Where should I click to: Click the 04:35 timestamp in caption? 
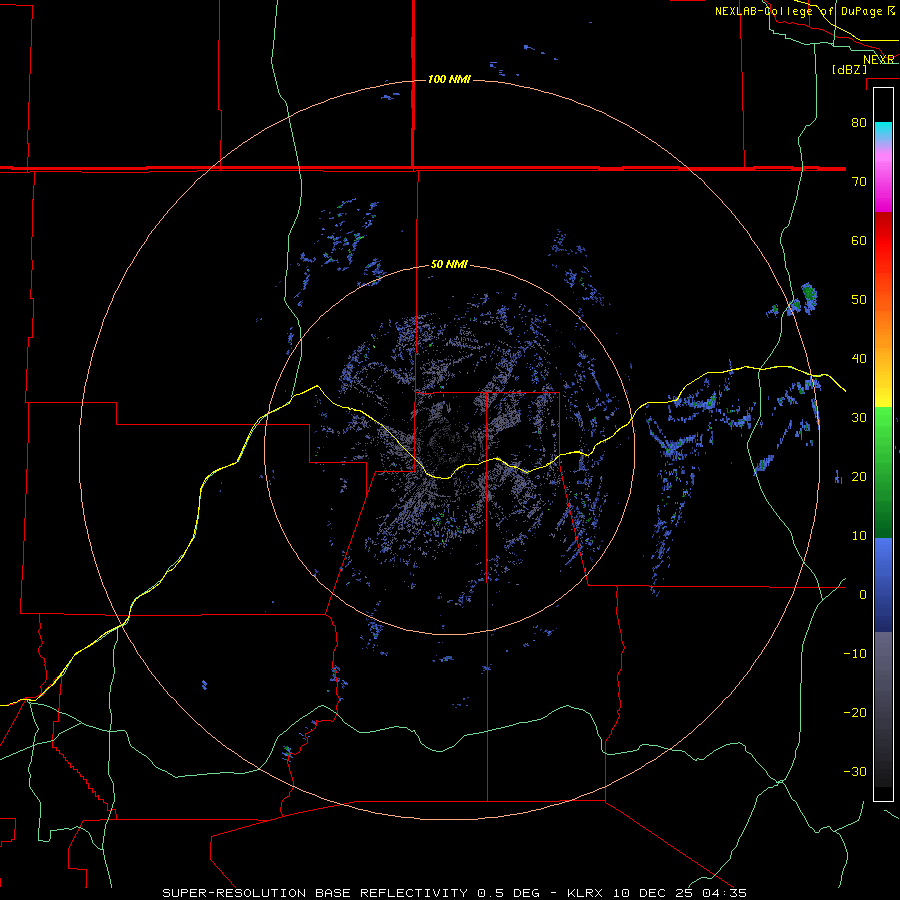coord(724,893)
